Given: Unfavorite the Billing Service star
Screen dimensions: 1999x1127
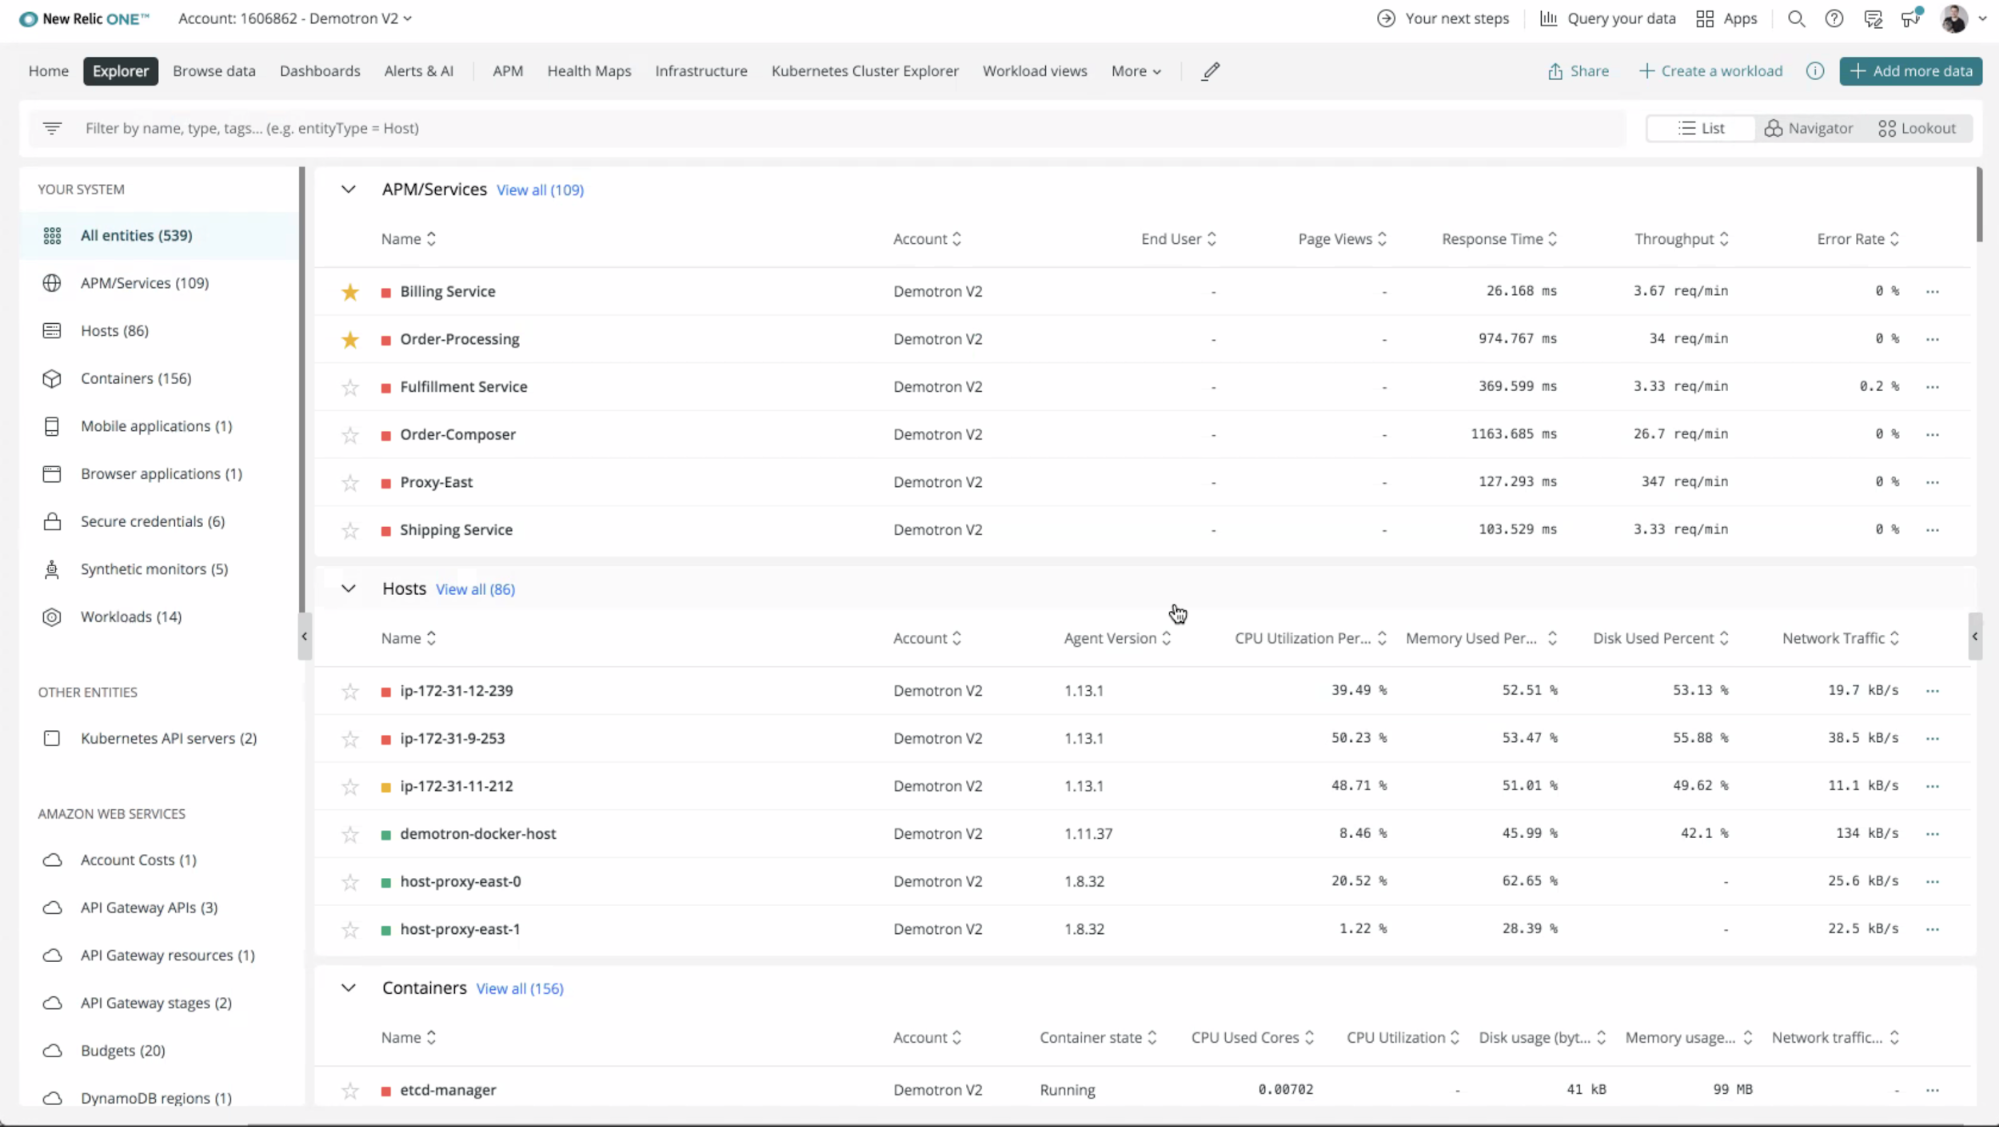Looking at the screenshot, I should 350,292.
